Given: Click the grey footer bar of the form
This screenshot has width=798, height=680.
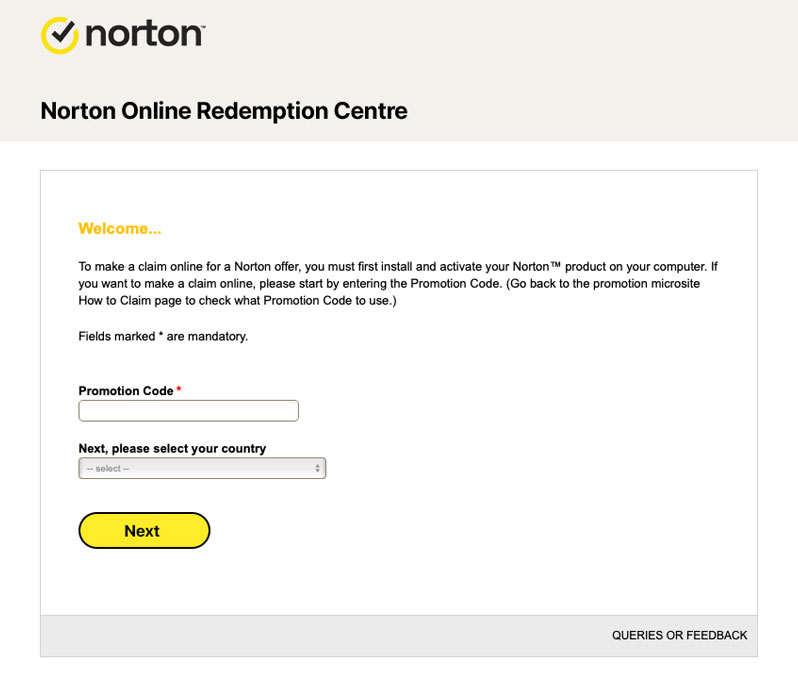Looking at the screenshot, I should pyautogui.click(x=300, y=636).
